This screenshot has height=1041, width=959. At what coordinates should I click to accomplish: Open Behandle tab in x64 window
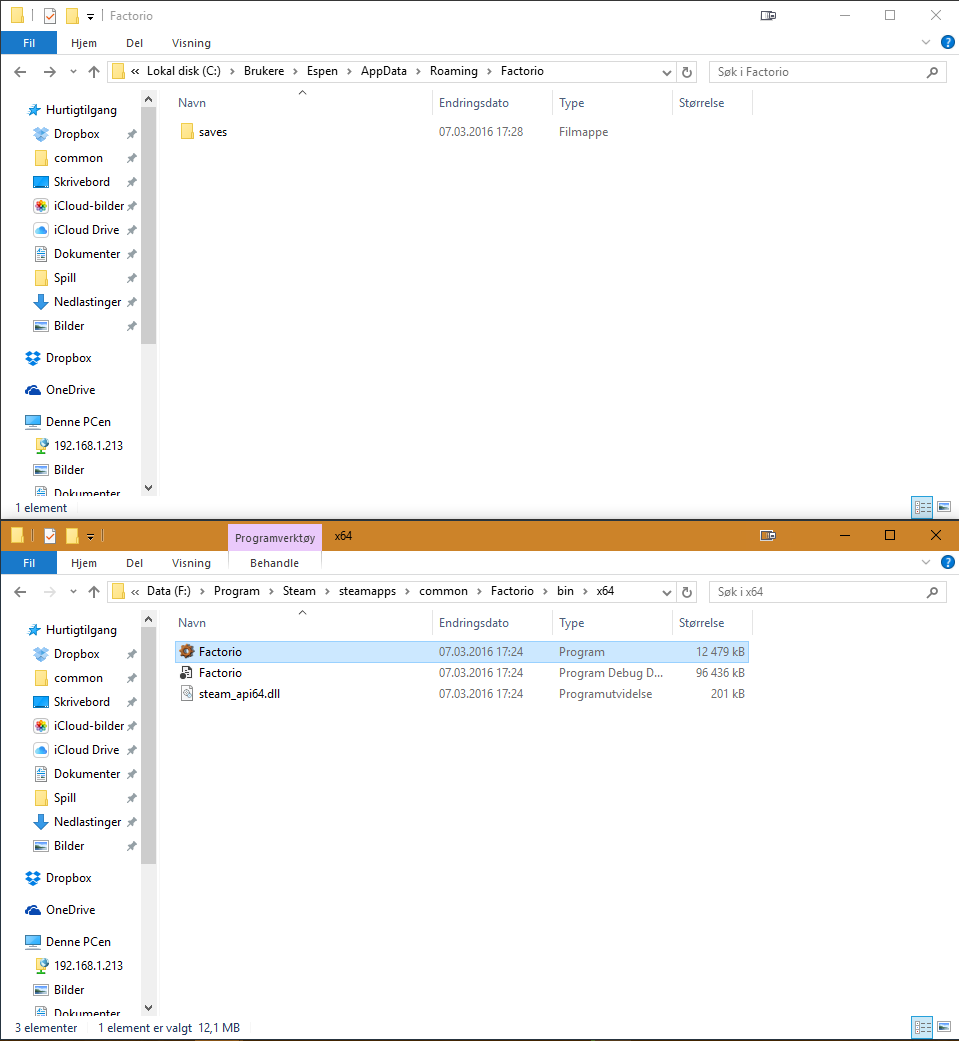tap(274, 563)
